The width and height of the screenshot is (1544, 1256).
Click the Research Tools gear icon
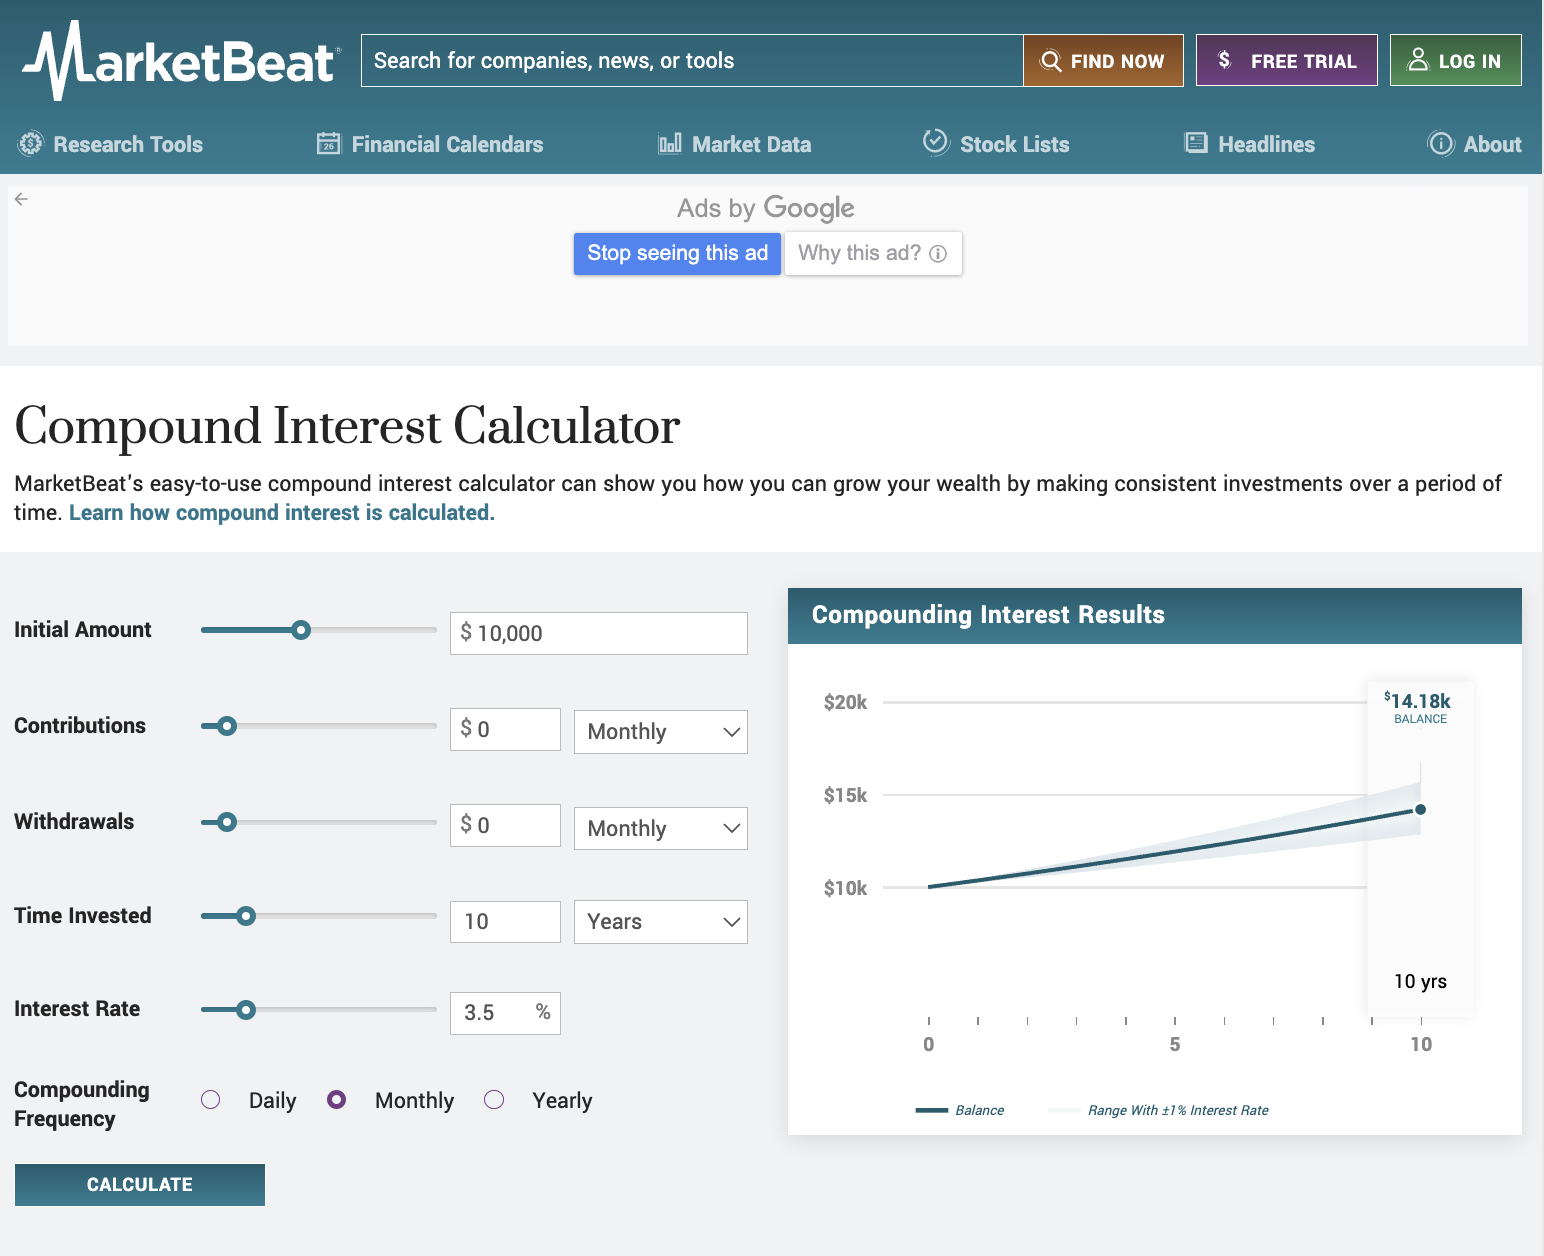pos(31,144)
